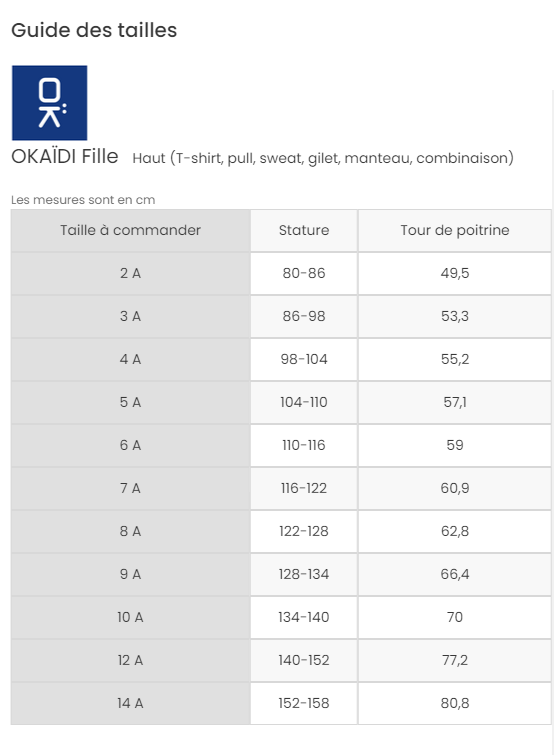This screenshot has width=554, height=755.
Task: Select the Guide des tailles heading
Action: (94, 30)
